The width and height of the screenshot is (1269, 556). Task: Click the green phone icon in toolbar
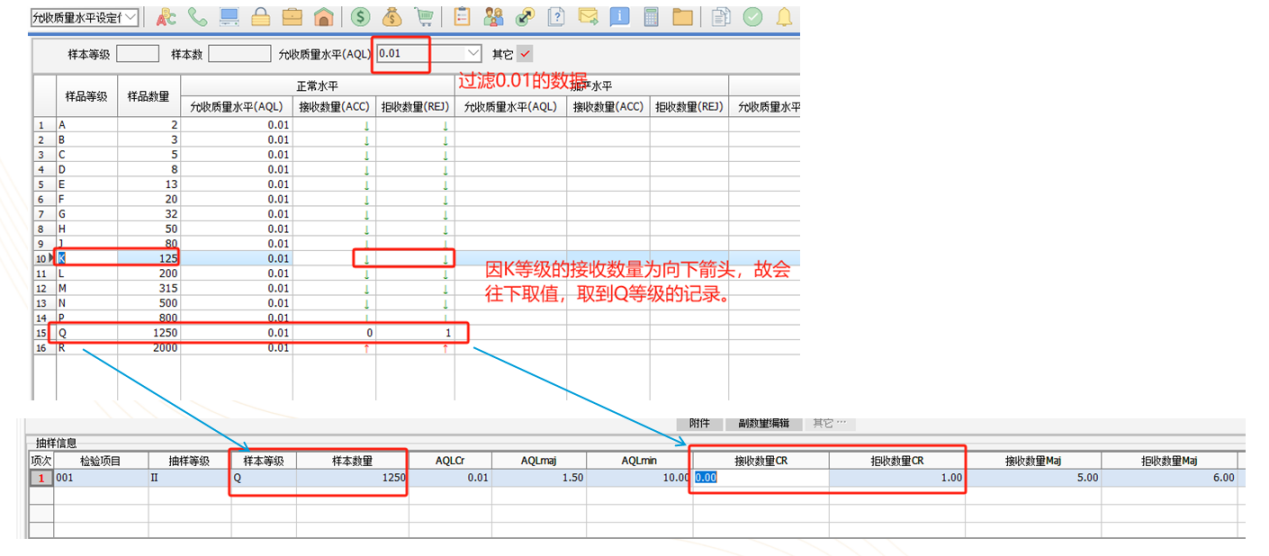(197, 17)
